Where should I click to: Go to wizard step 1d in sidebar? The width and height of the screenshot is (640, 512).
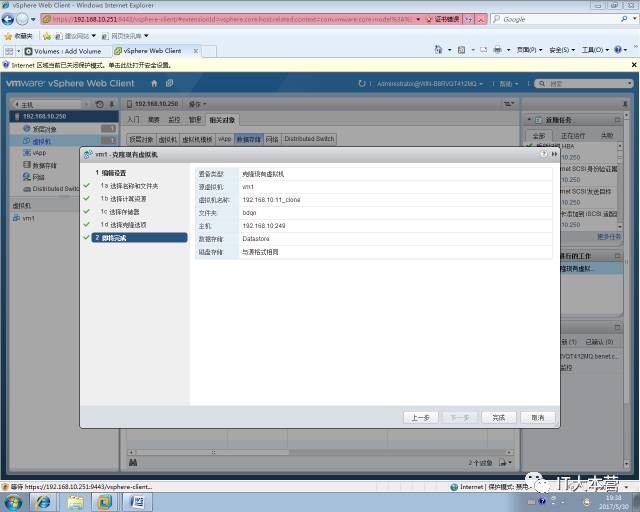click(x=123, y=225)
